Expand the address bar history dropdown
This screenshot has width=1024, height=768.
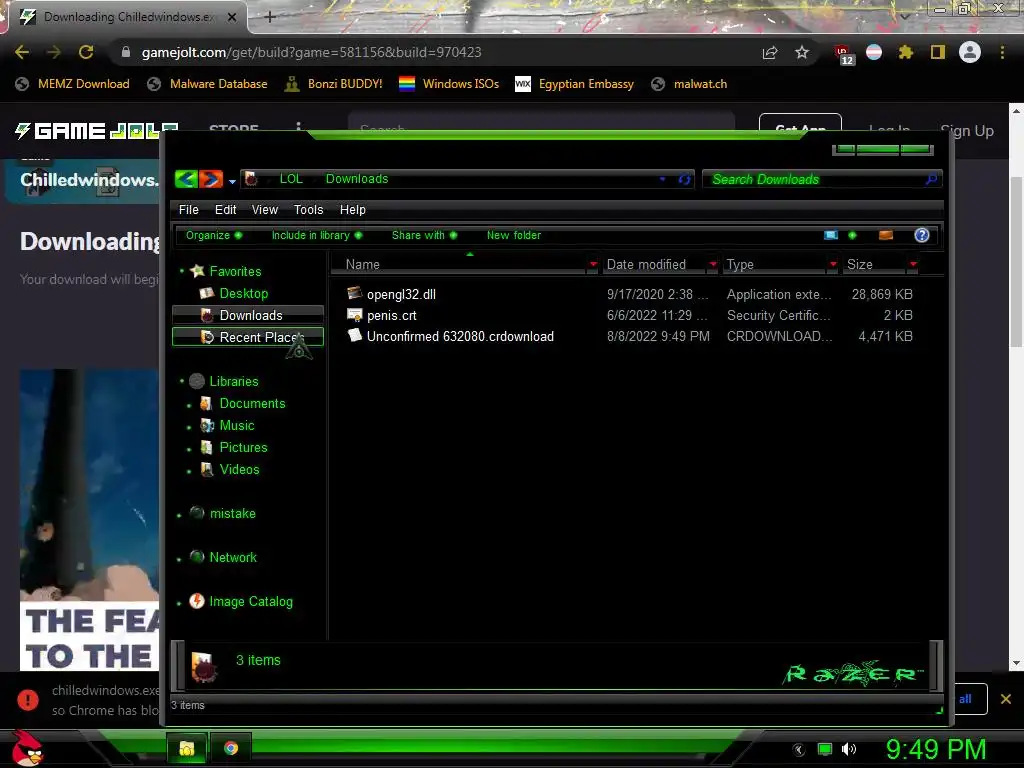tap(662, 179)
